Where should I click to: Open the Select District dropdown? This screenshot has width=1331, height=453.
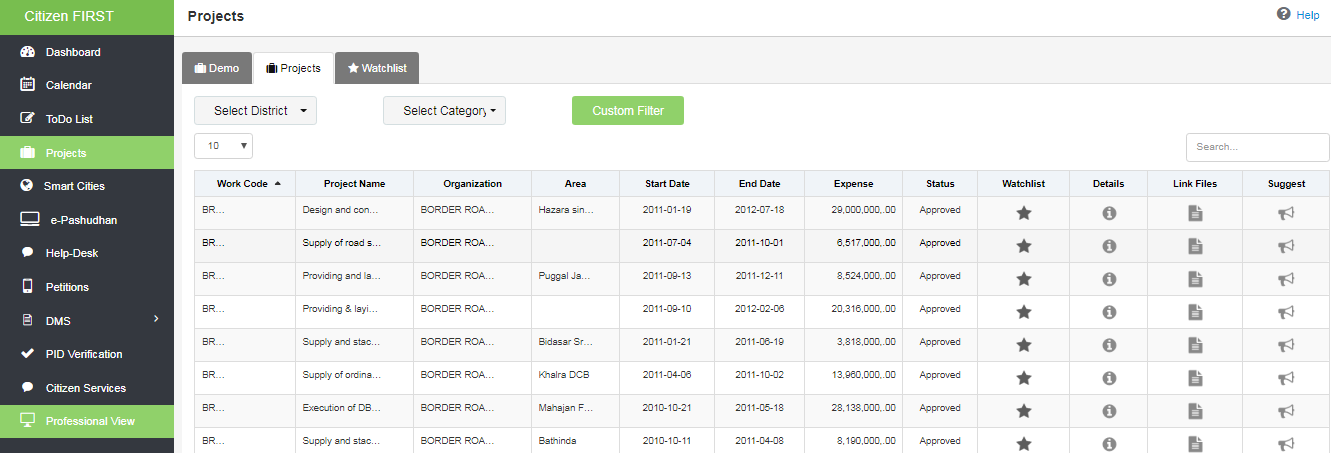point(255,111)
